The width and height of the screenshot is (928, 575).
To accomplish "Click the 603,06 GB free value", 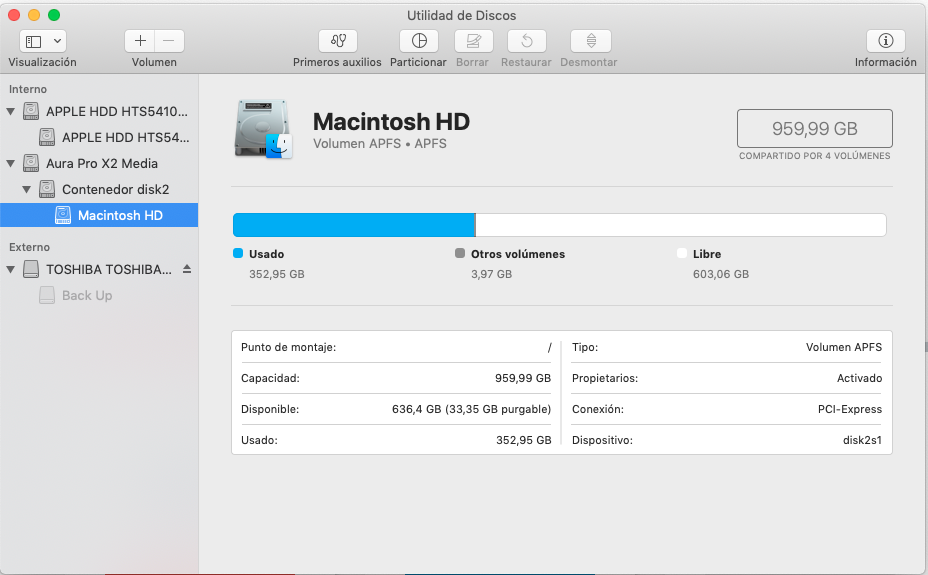I will [721, 274].
